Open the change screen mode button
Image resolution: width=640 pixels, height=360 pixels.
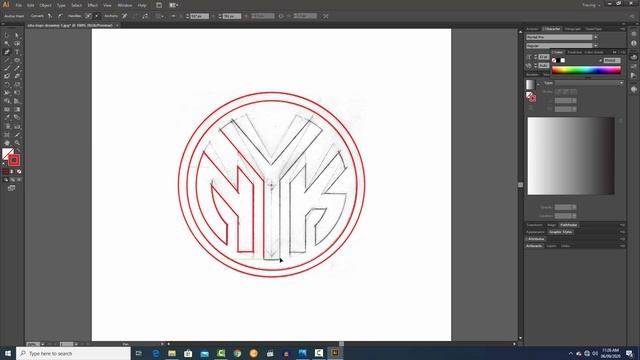(x=11, y=188)
